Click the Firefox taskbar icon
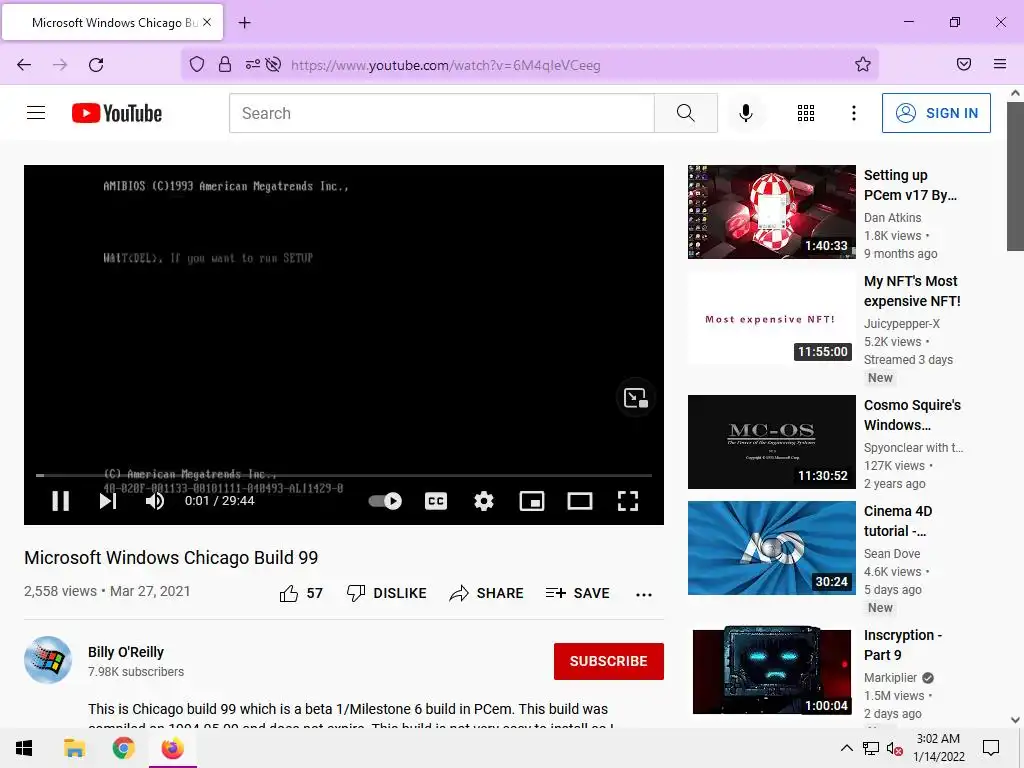Image resolution: width=1024 pixels, height=768 pixels. [172, 748]
